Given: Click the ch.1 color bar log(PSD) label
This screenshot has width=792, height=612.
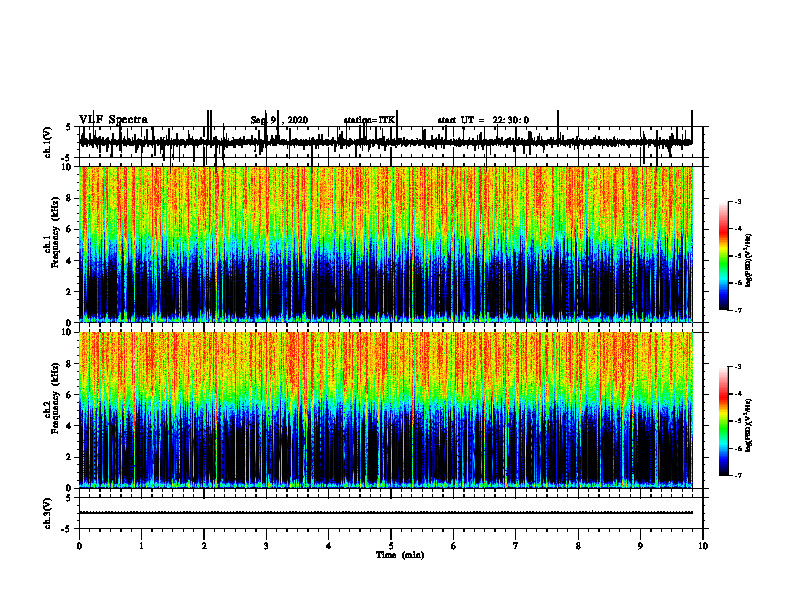Looking at the screenshot, I should 750,261.
